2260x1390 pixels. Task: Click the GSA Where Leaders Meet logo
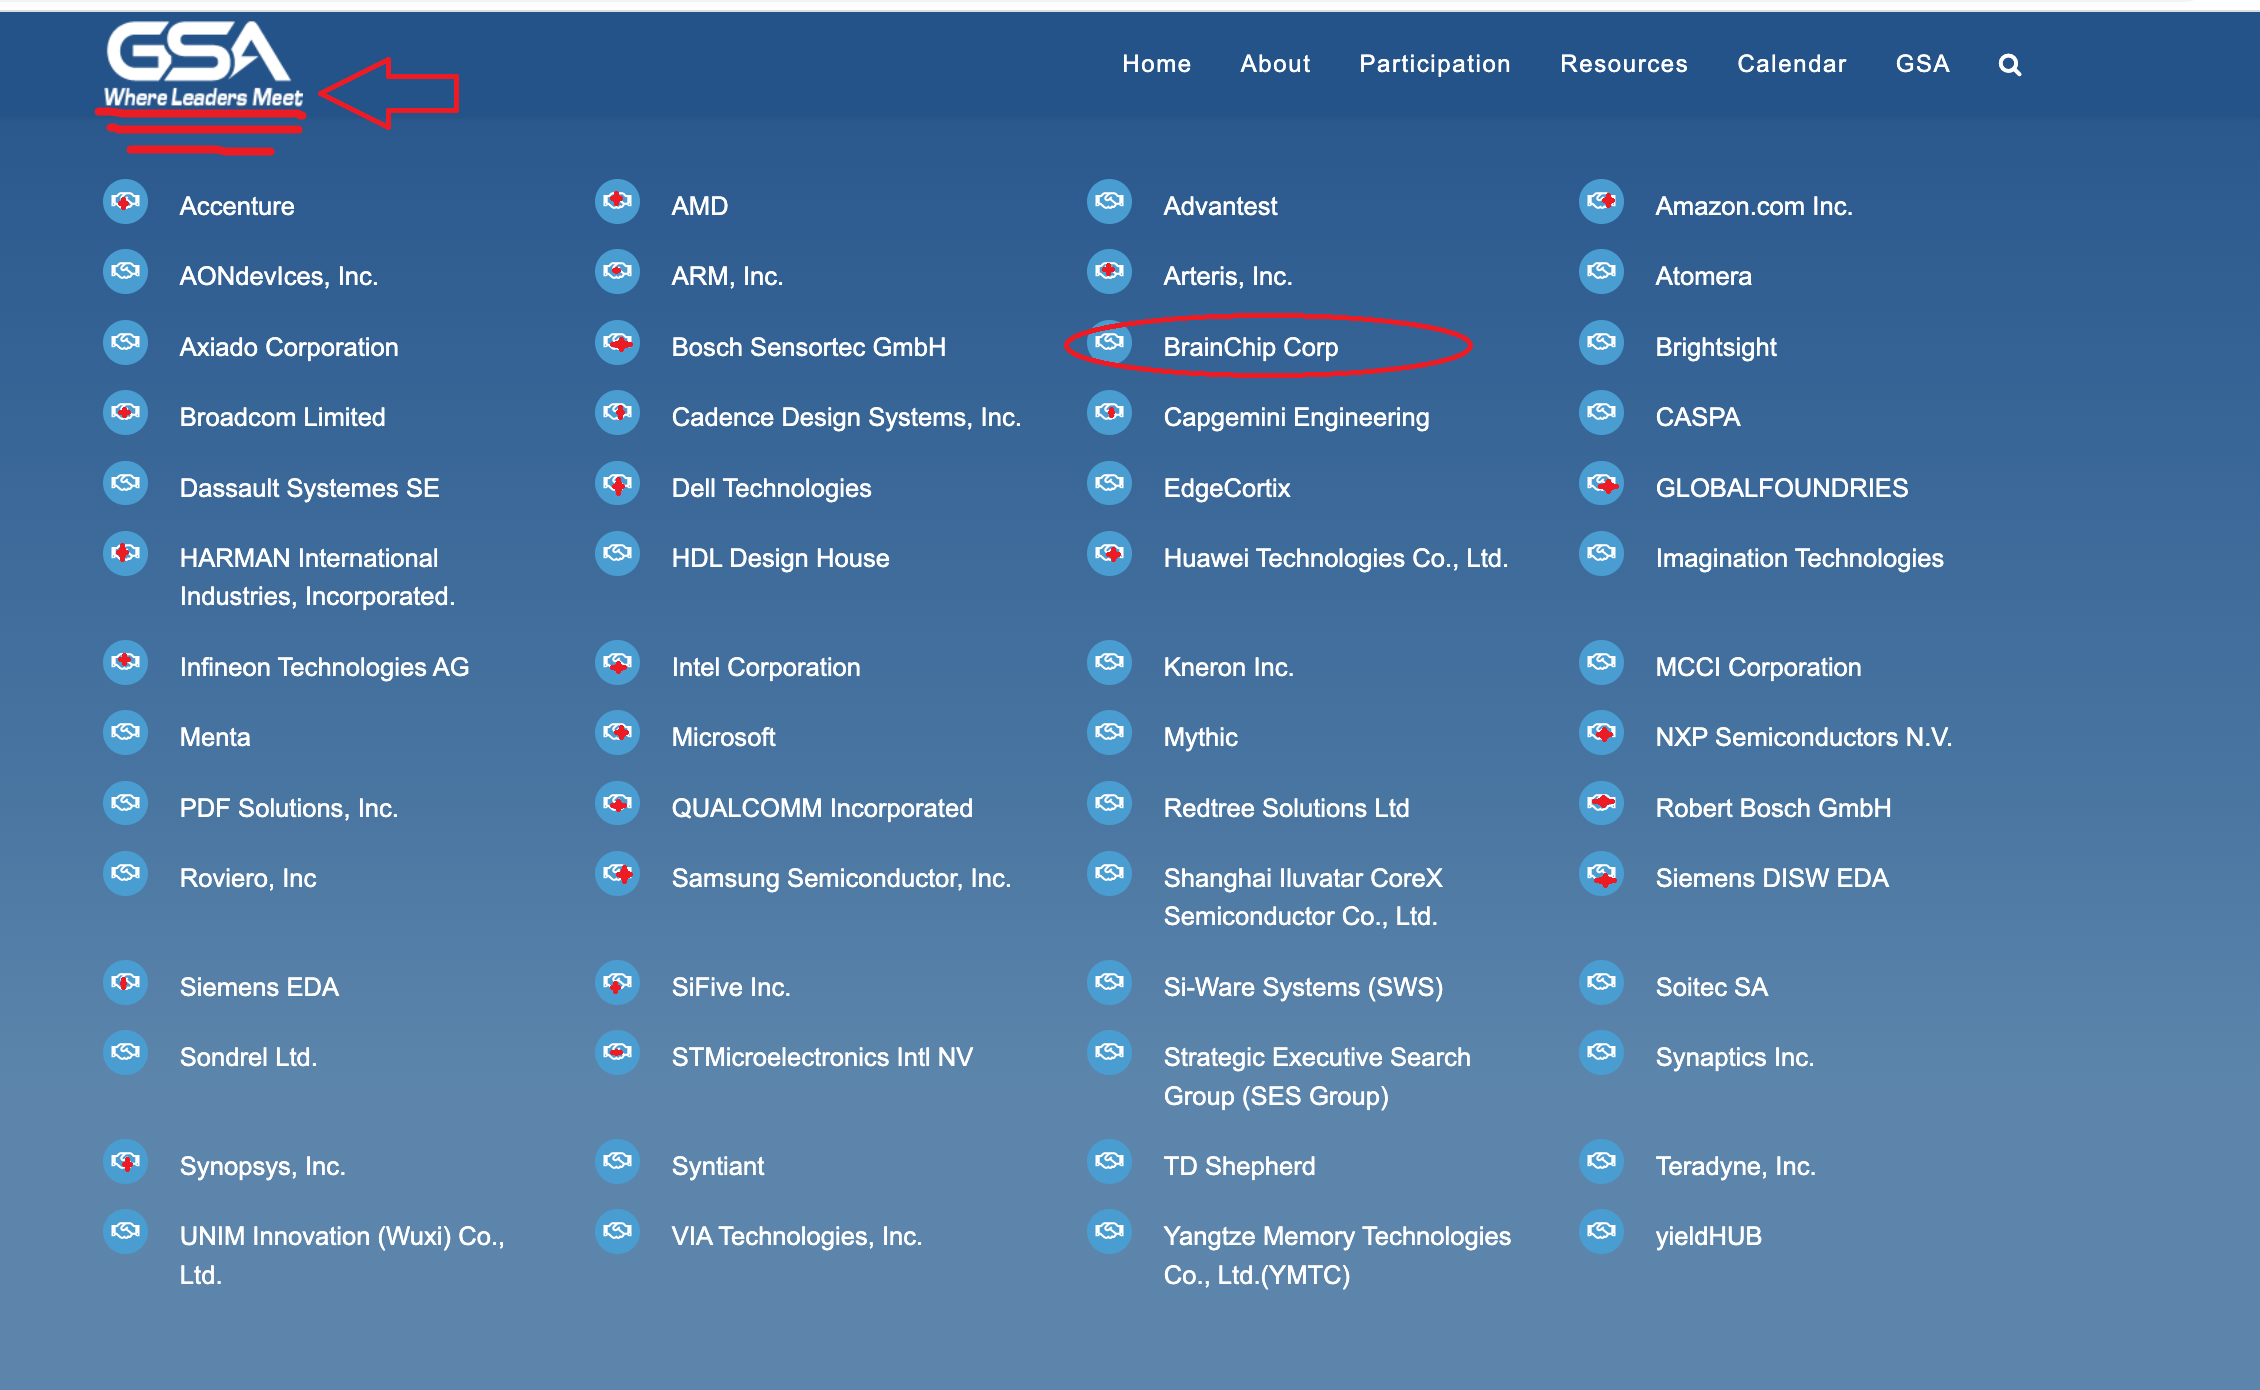click(x=202, y=66)
